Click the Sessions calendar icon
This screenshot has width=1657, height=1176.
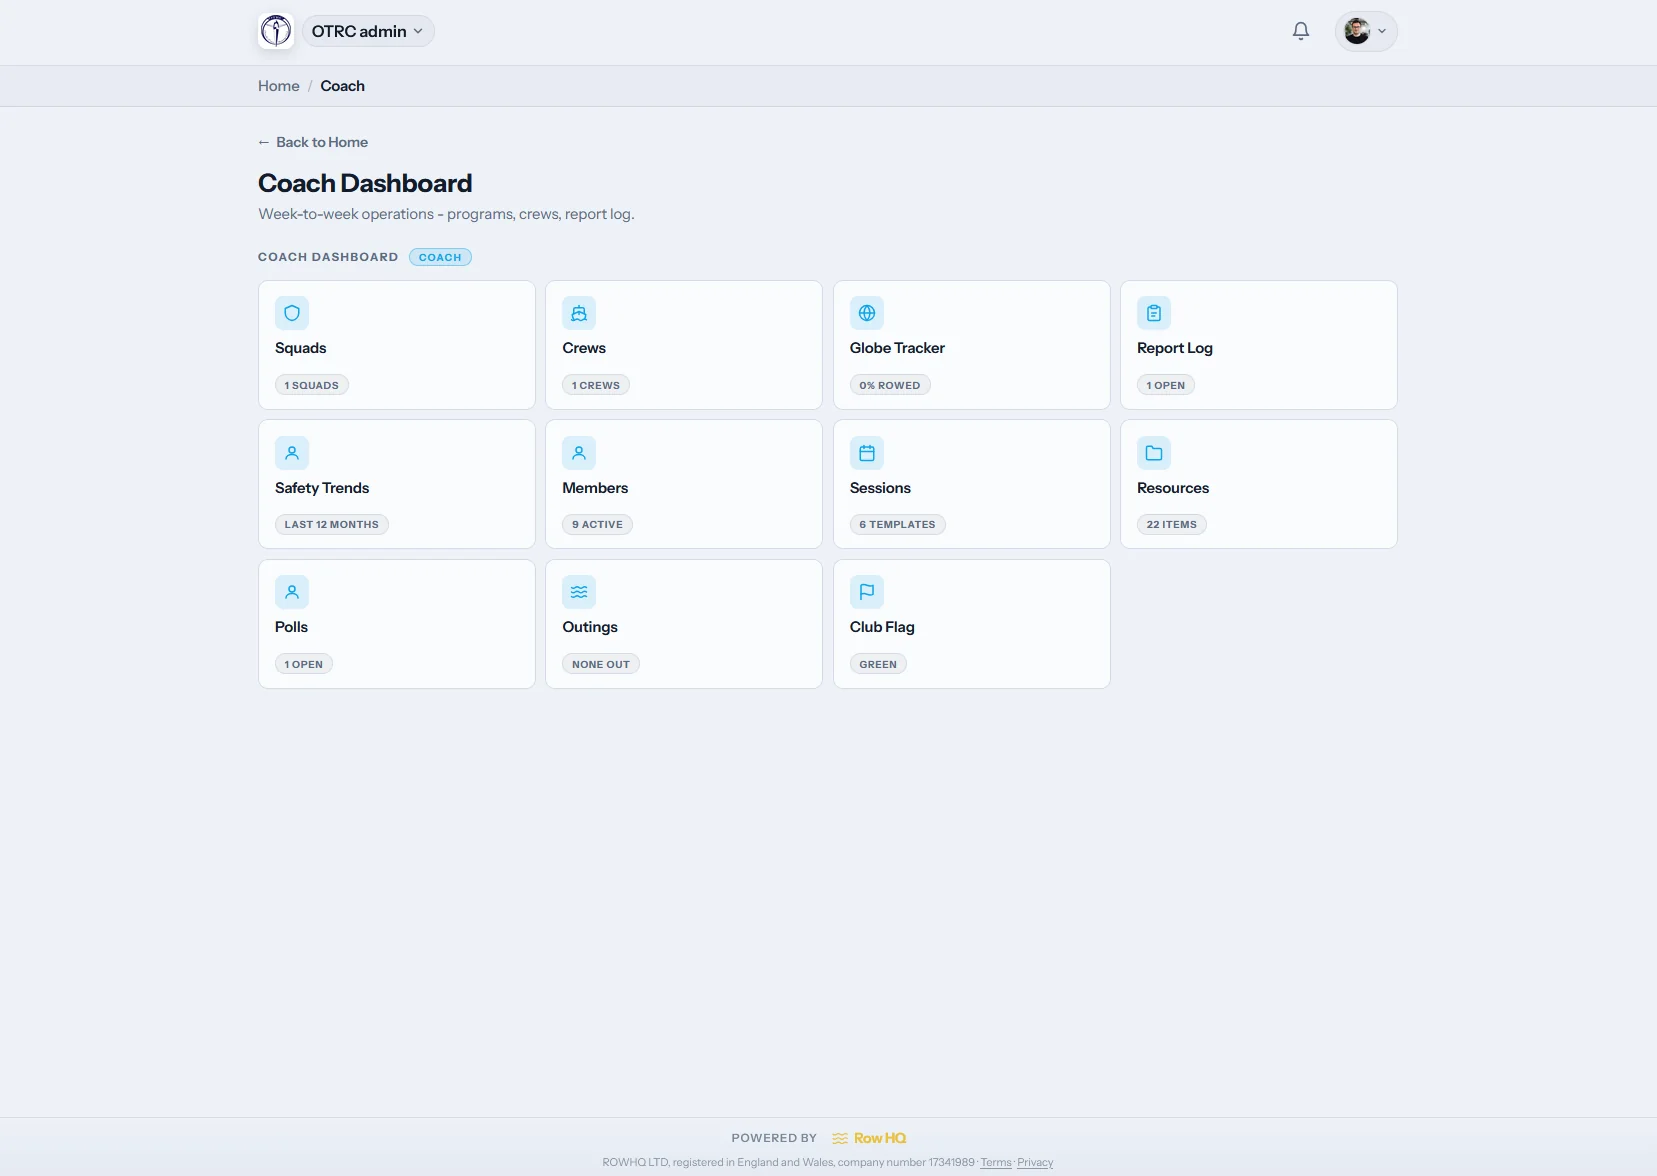[867, 453]
